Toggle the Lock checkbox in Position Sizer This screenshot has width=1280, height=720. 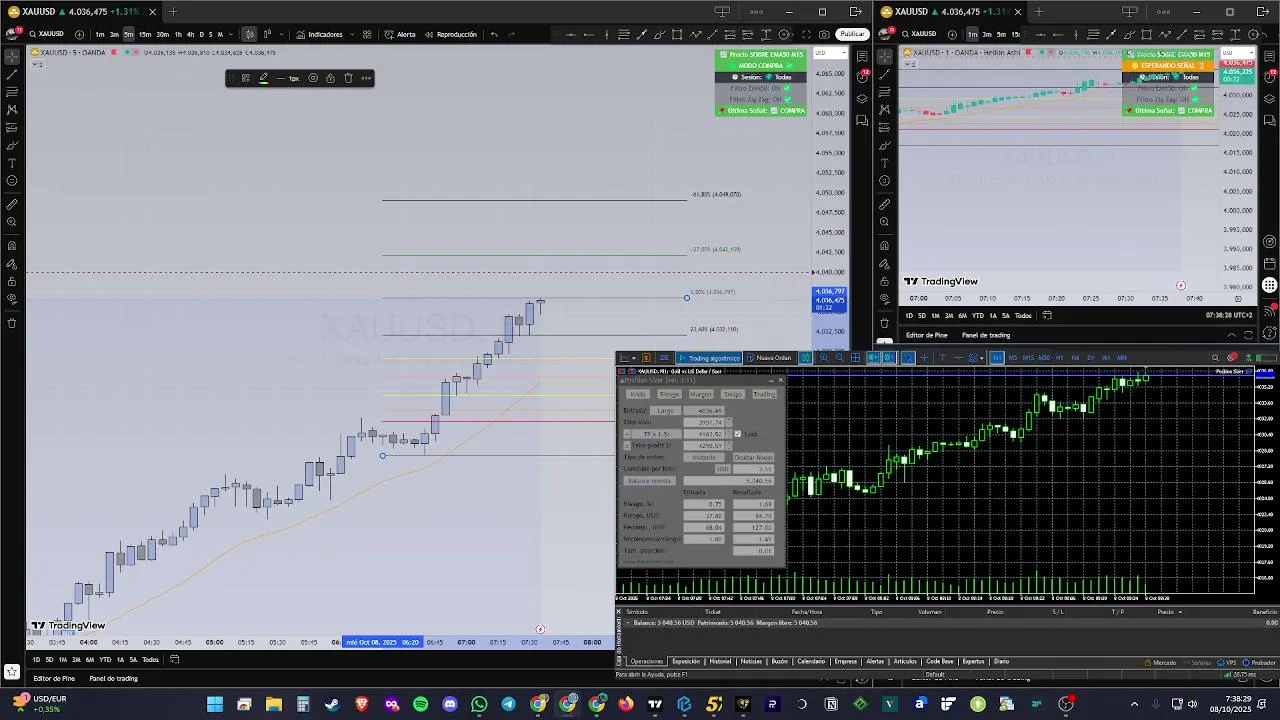pyautogui.click(x=738, y=434)
